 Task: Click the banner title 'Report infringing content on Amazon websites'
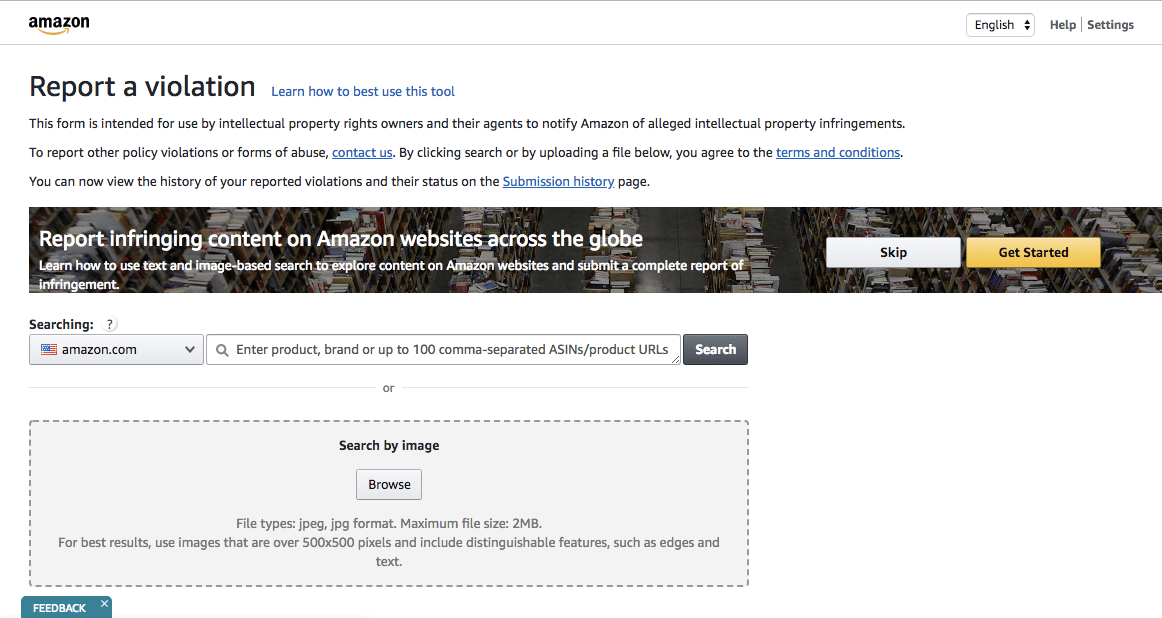pos(341,239)
